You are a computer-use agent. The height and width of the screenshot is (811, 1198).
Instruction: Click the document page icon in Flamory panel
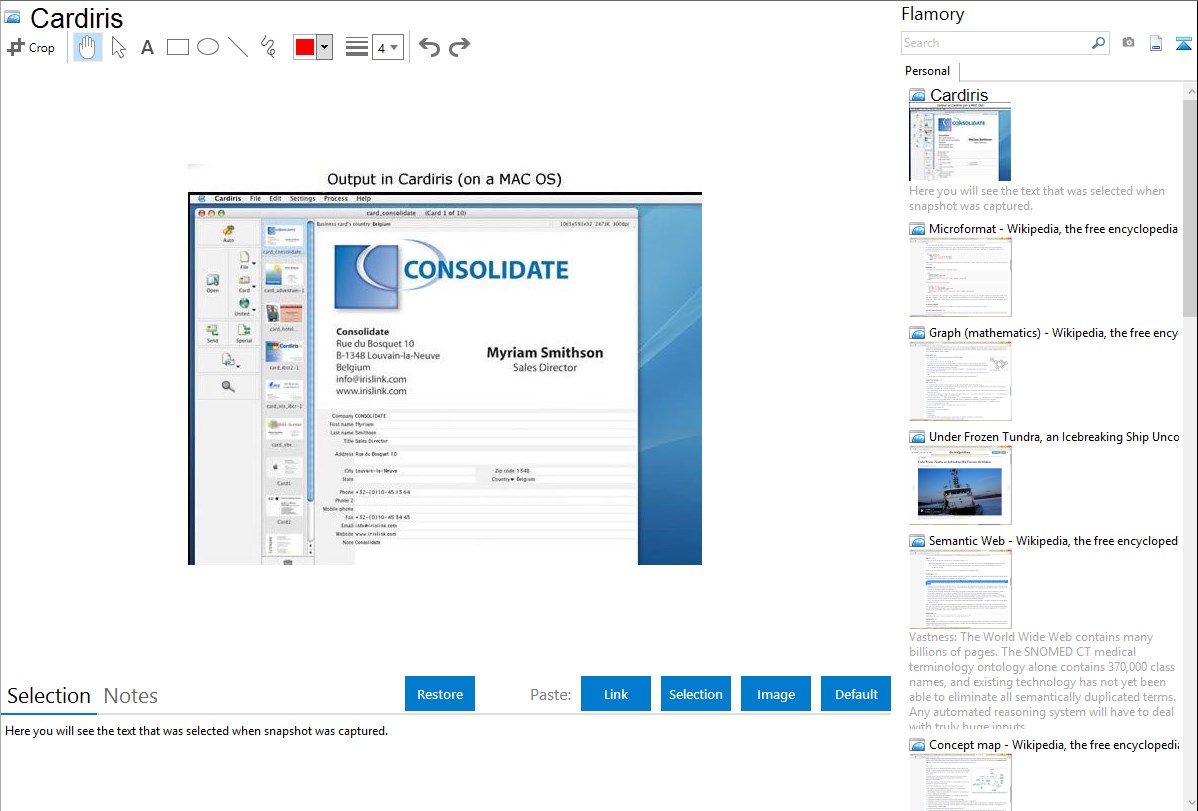pyautogui.click(x=1156, y=43)
